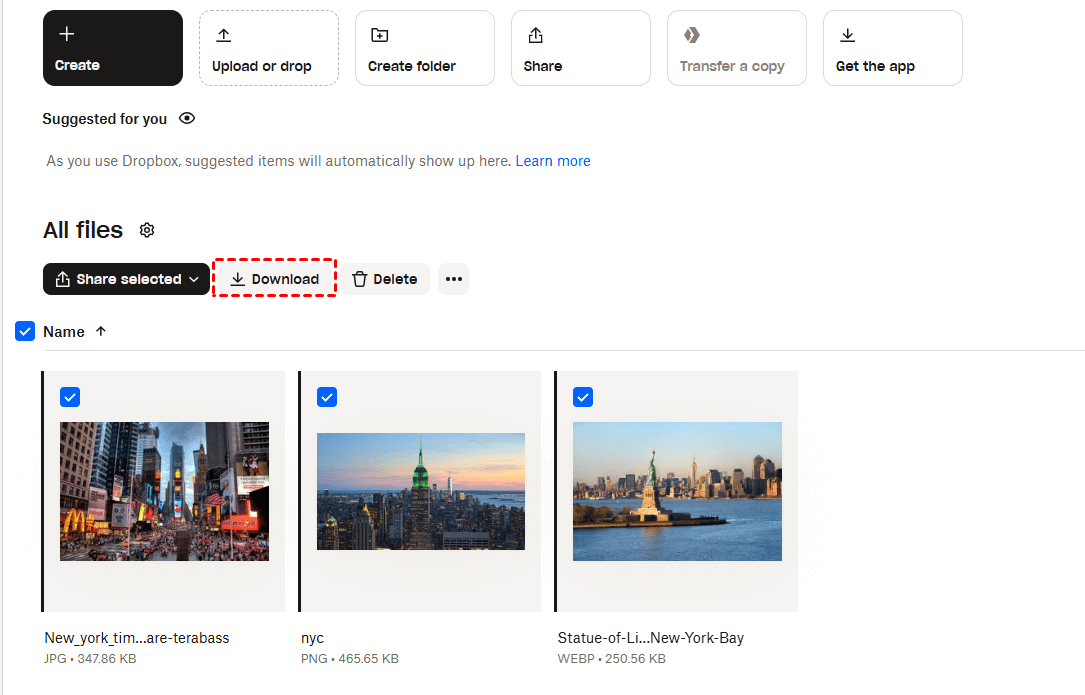Toggle the Suggested for you eye icon
The image size is (1085, 695).
tap(186, 119)
